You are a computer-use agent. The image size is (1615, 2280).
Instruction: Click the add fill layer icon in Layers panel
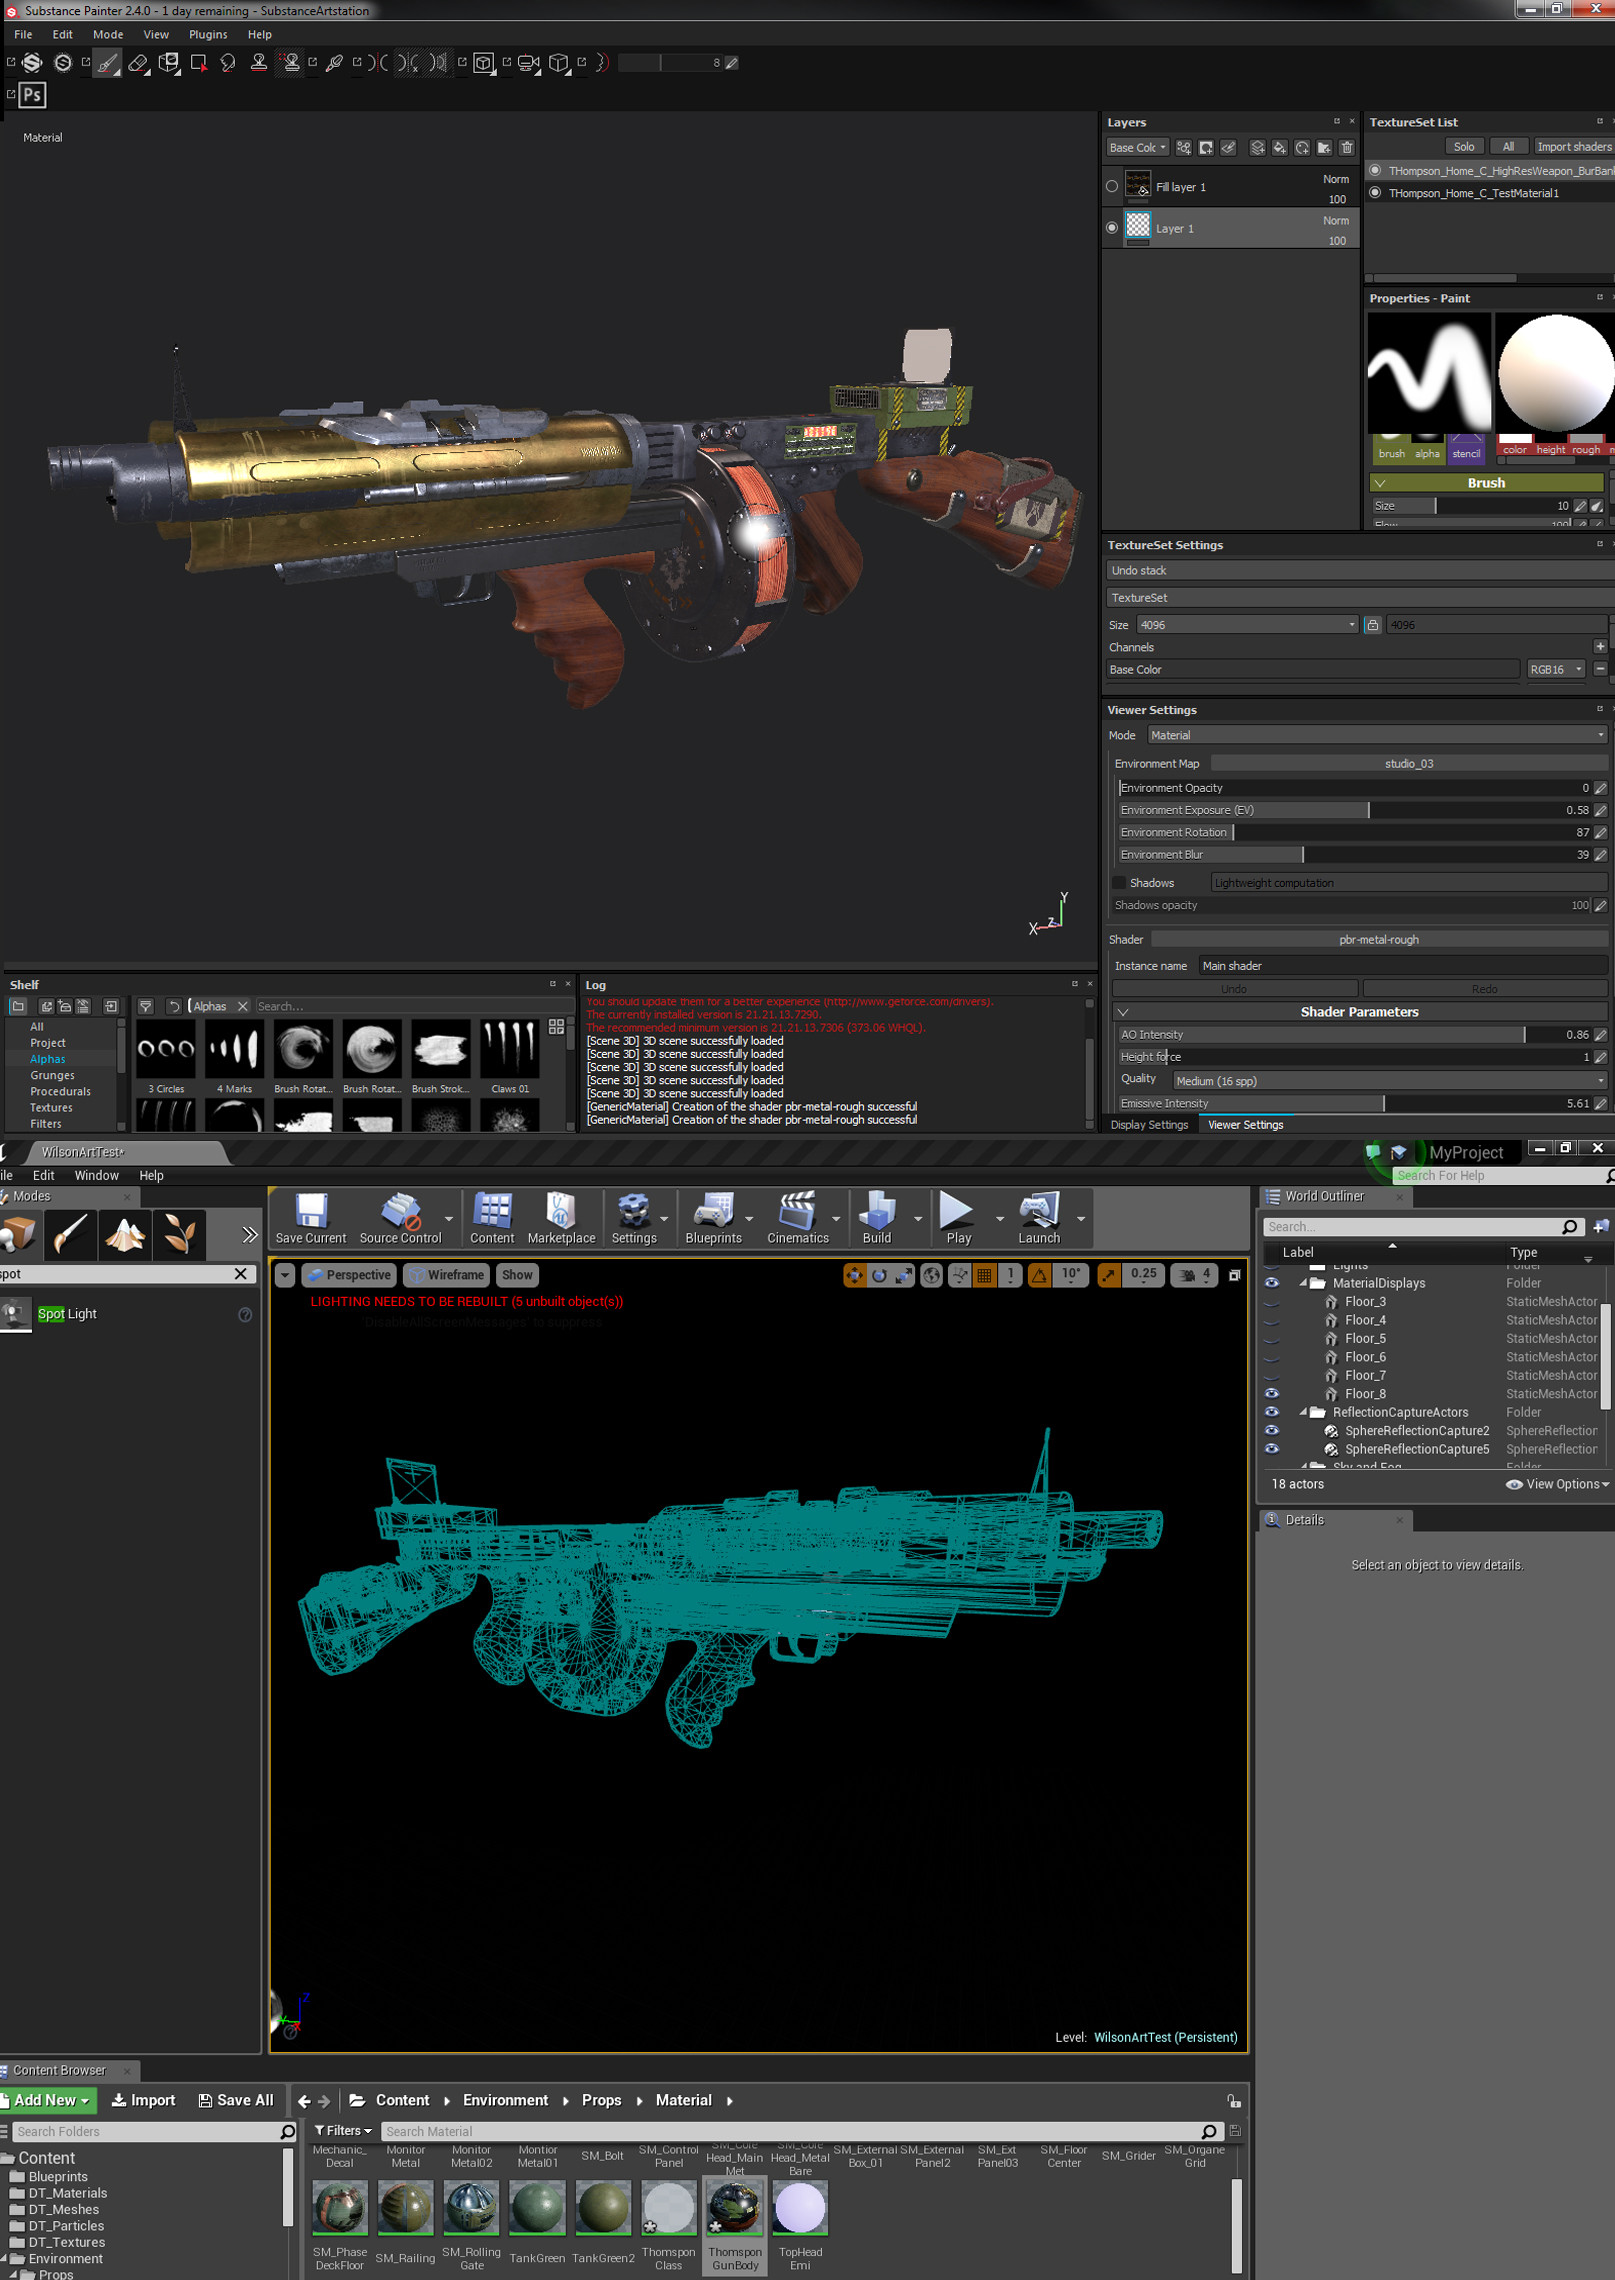[1280, 148]
